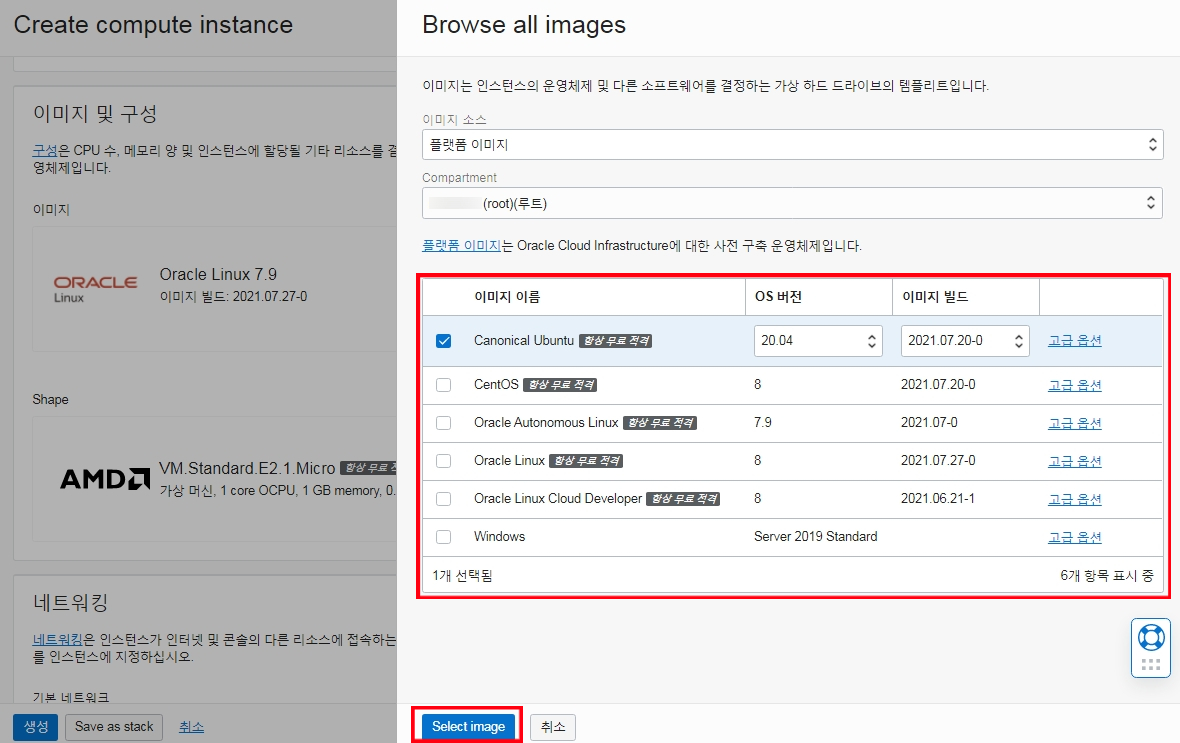Click 취소 link on Create compute instance page
This screenshot has width=1180, height=743.
point(191,726)
